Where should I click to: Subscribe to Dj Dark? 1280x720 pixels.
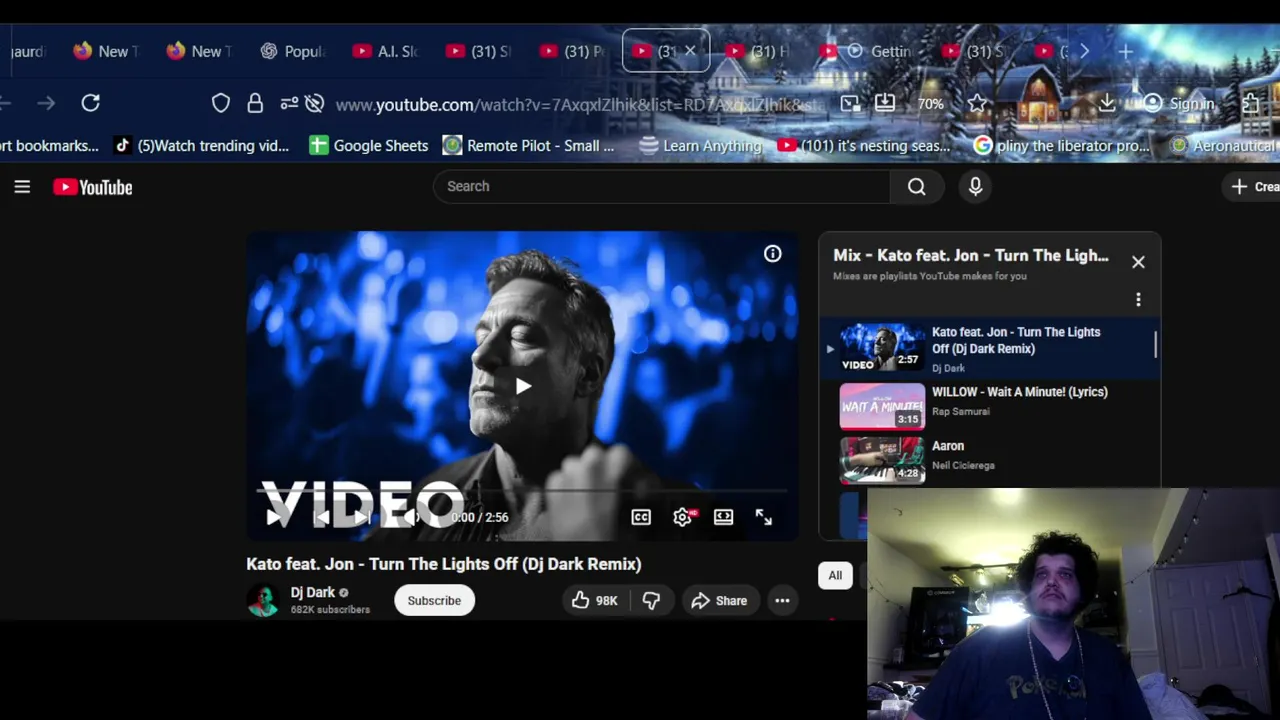coord(434,600)
